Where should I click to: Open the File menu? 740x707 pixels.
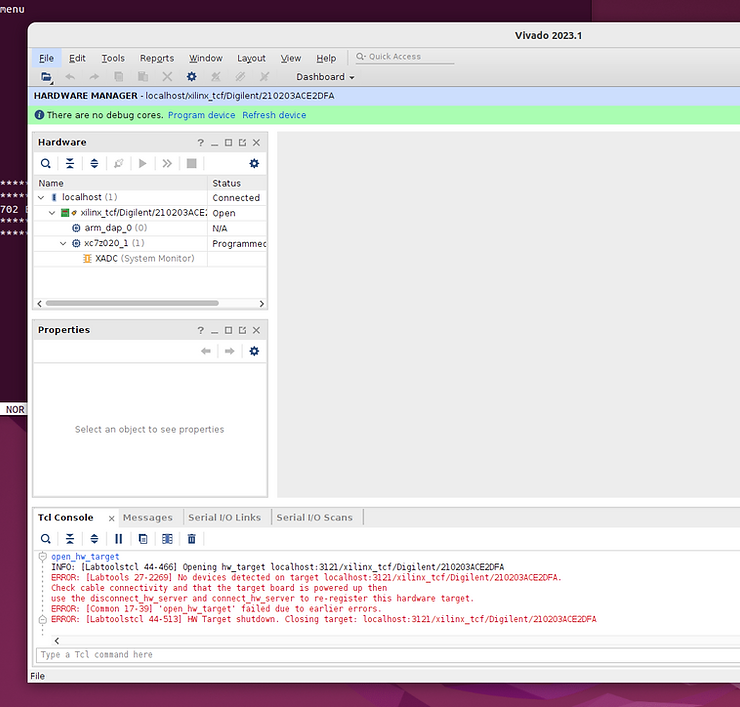[x=46, y=58]
